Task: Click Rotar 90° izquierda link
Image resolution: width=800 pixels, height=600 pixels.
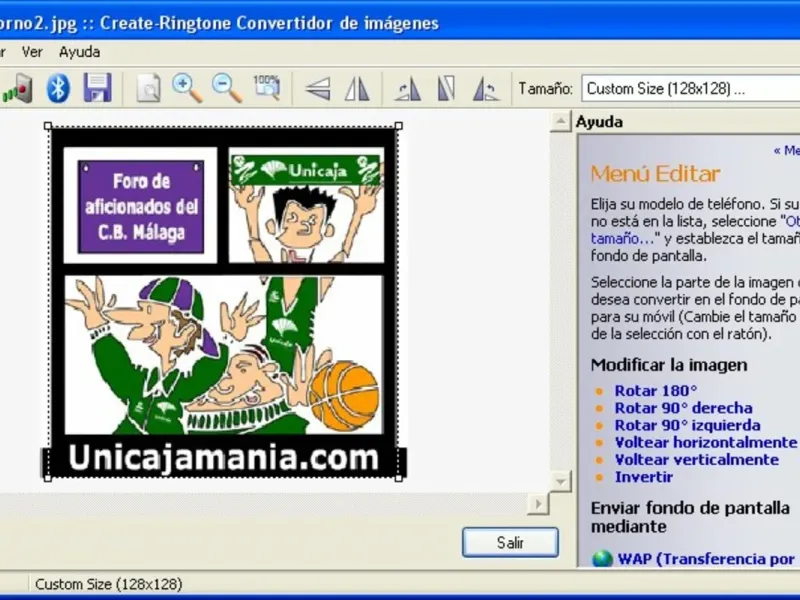Action: tap(687, 426)
